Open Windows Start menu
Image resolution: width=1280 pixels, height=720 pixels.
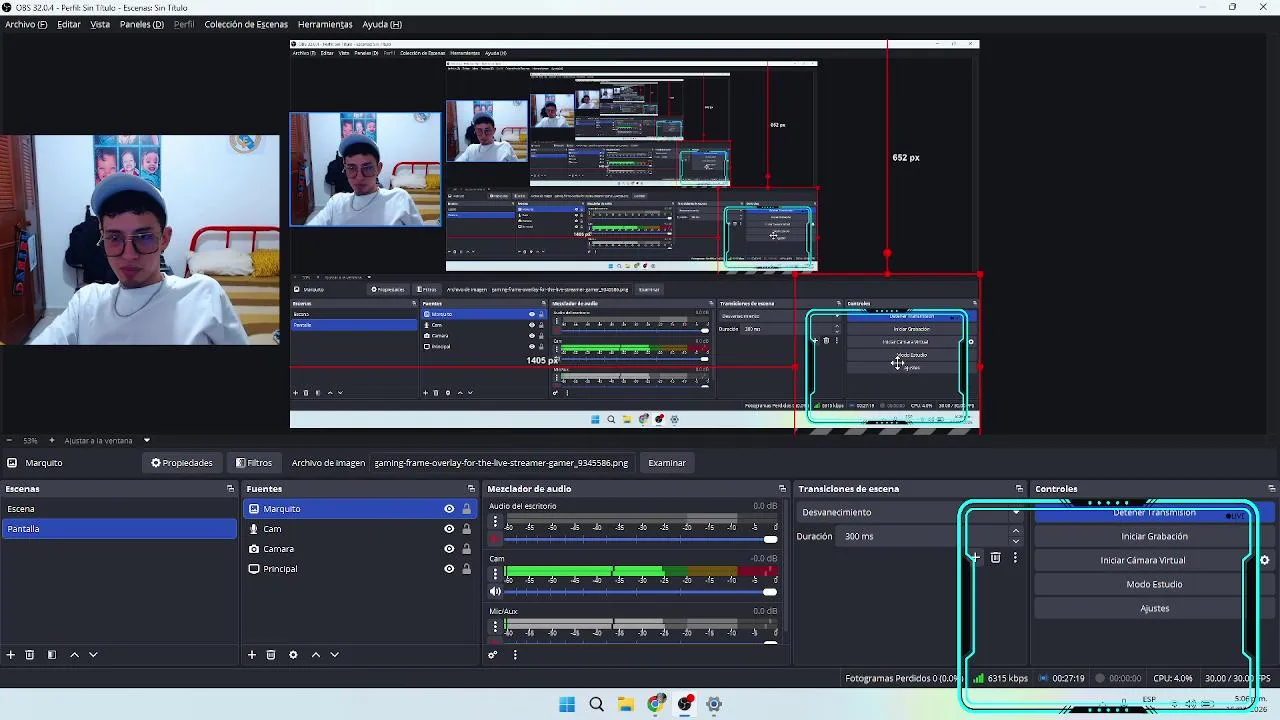[x=567, y=704]
